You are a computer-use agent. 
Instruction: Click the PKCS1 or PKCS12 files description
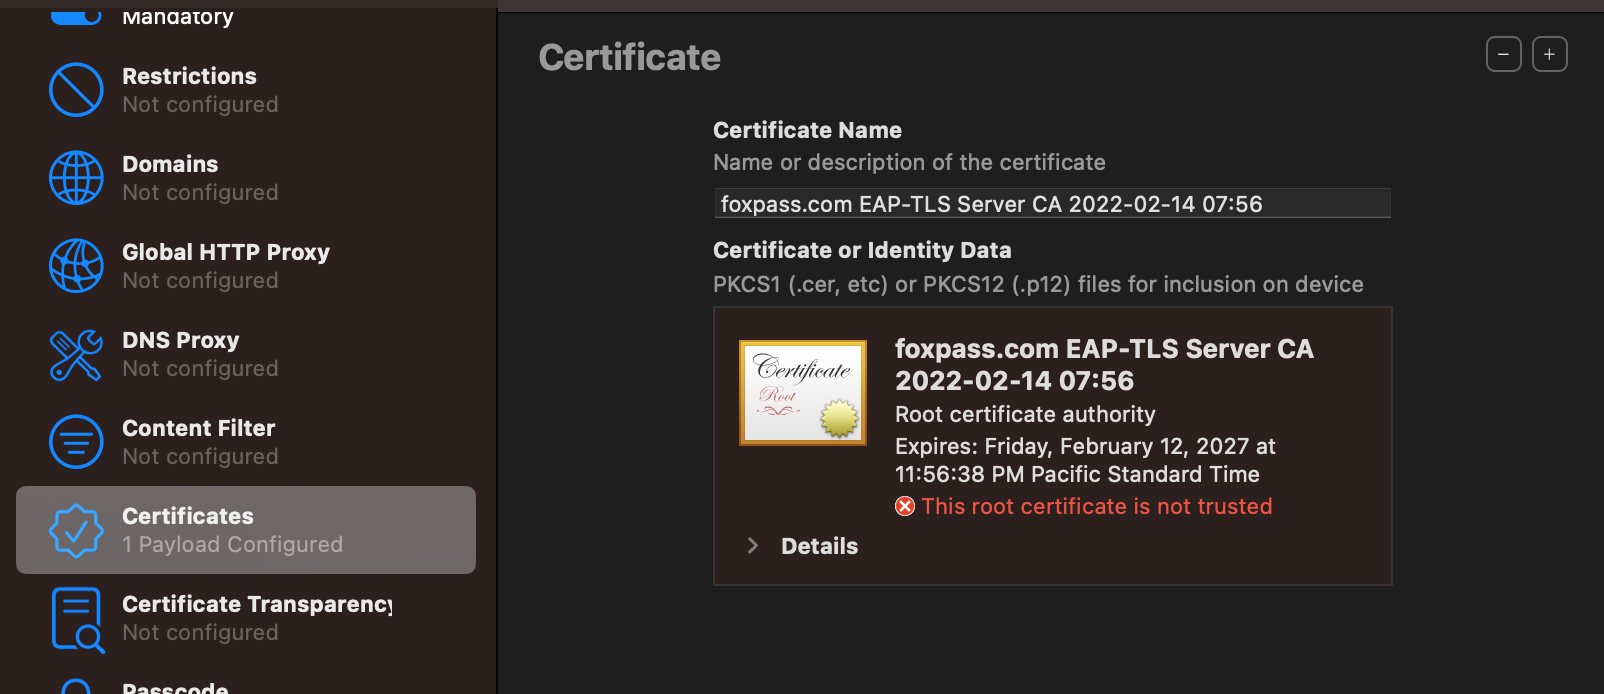(x=1038, y=284)
